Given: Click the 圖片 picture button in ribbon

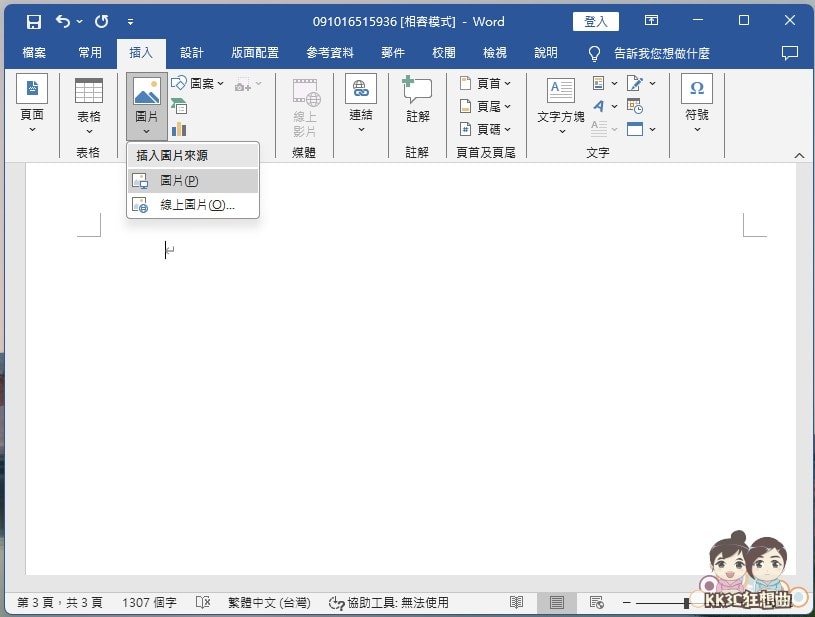Looking at the screenshot, I should [147, 107].
